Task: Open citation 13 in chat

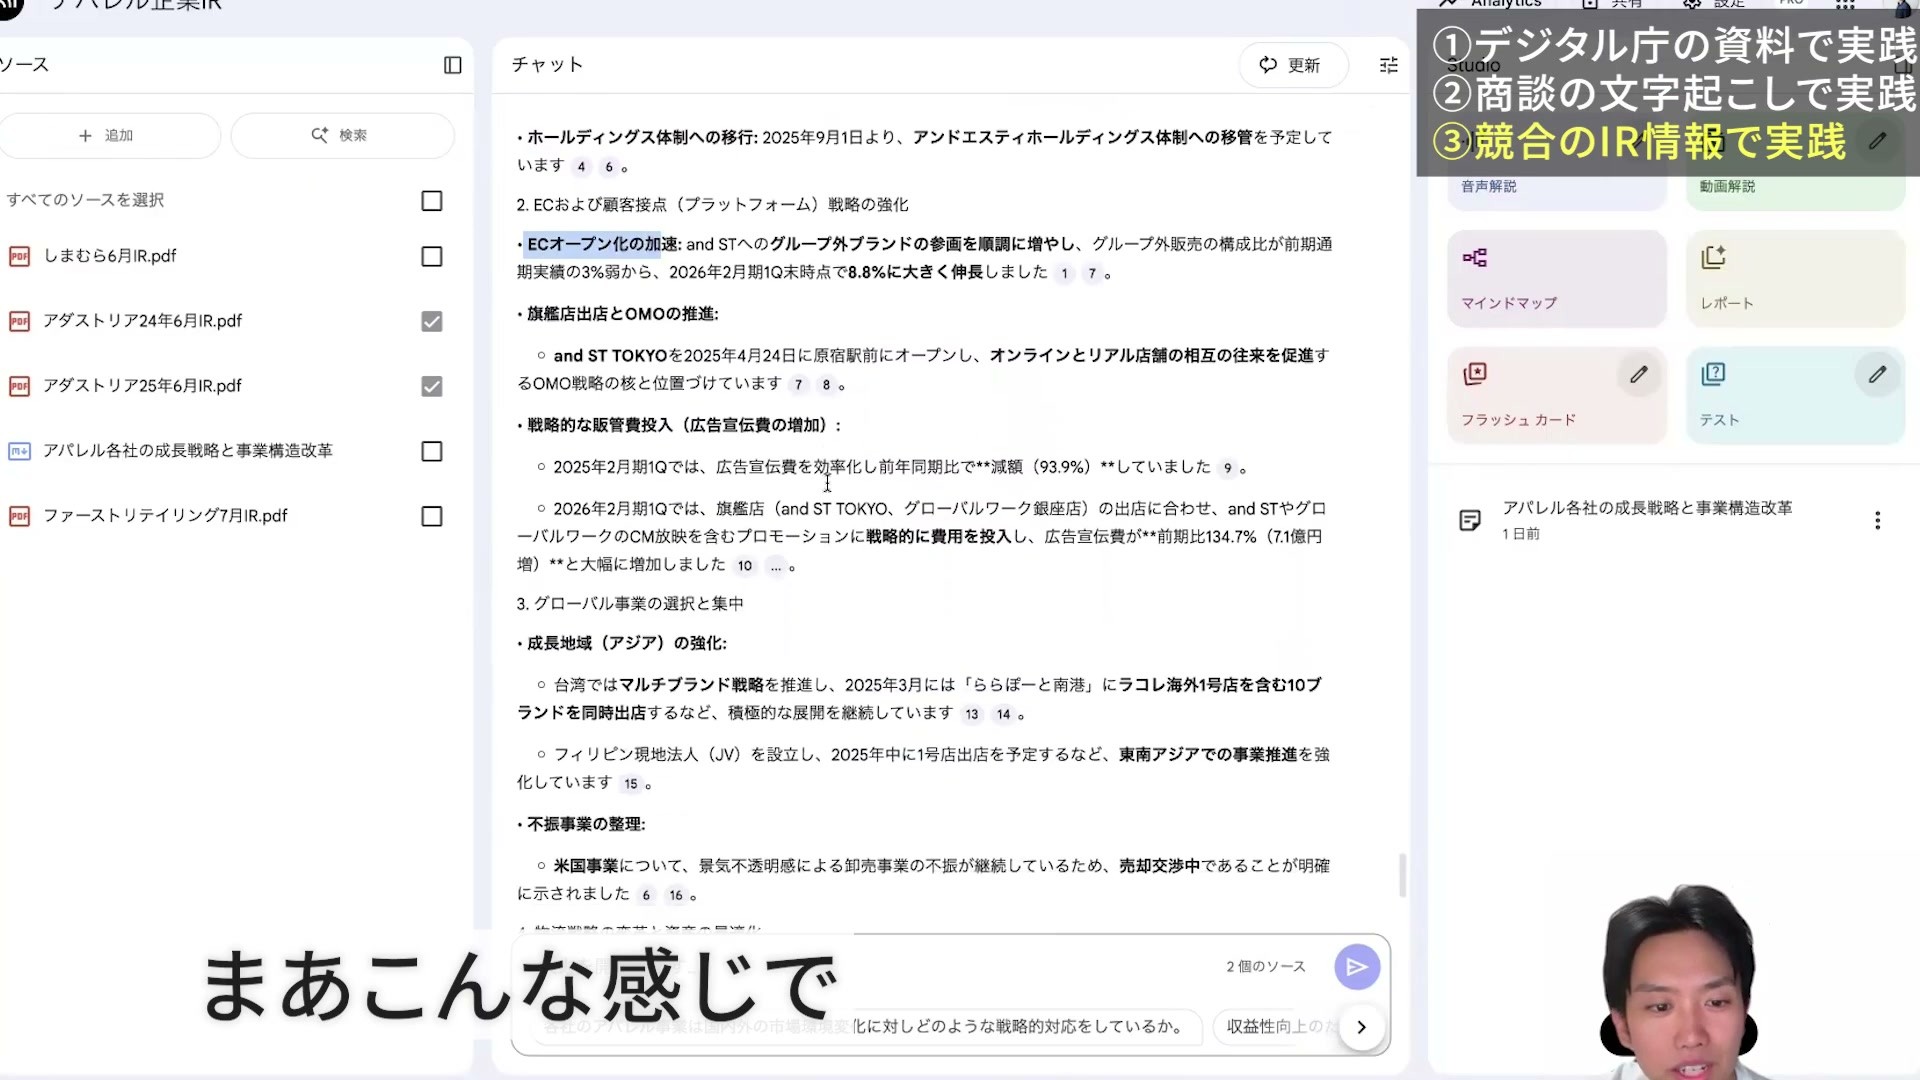Action: coord(971,714)
